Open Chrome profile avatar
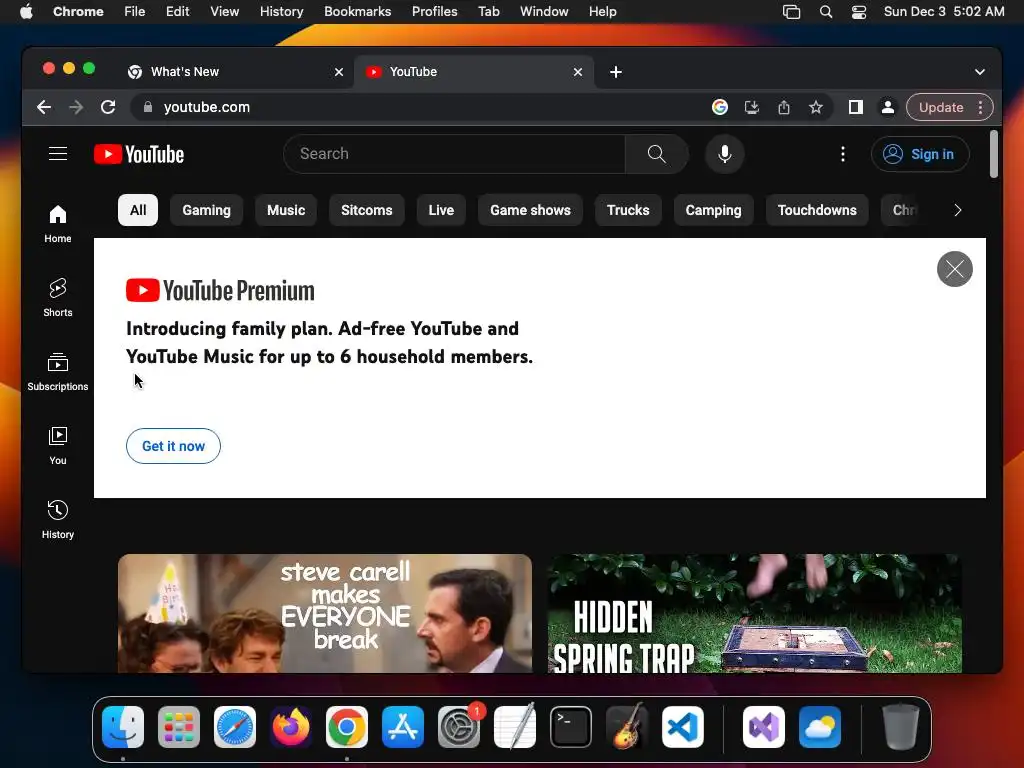The width and height of the screenshot is (1024, 768). (x=888, y=107)
